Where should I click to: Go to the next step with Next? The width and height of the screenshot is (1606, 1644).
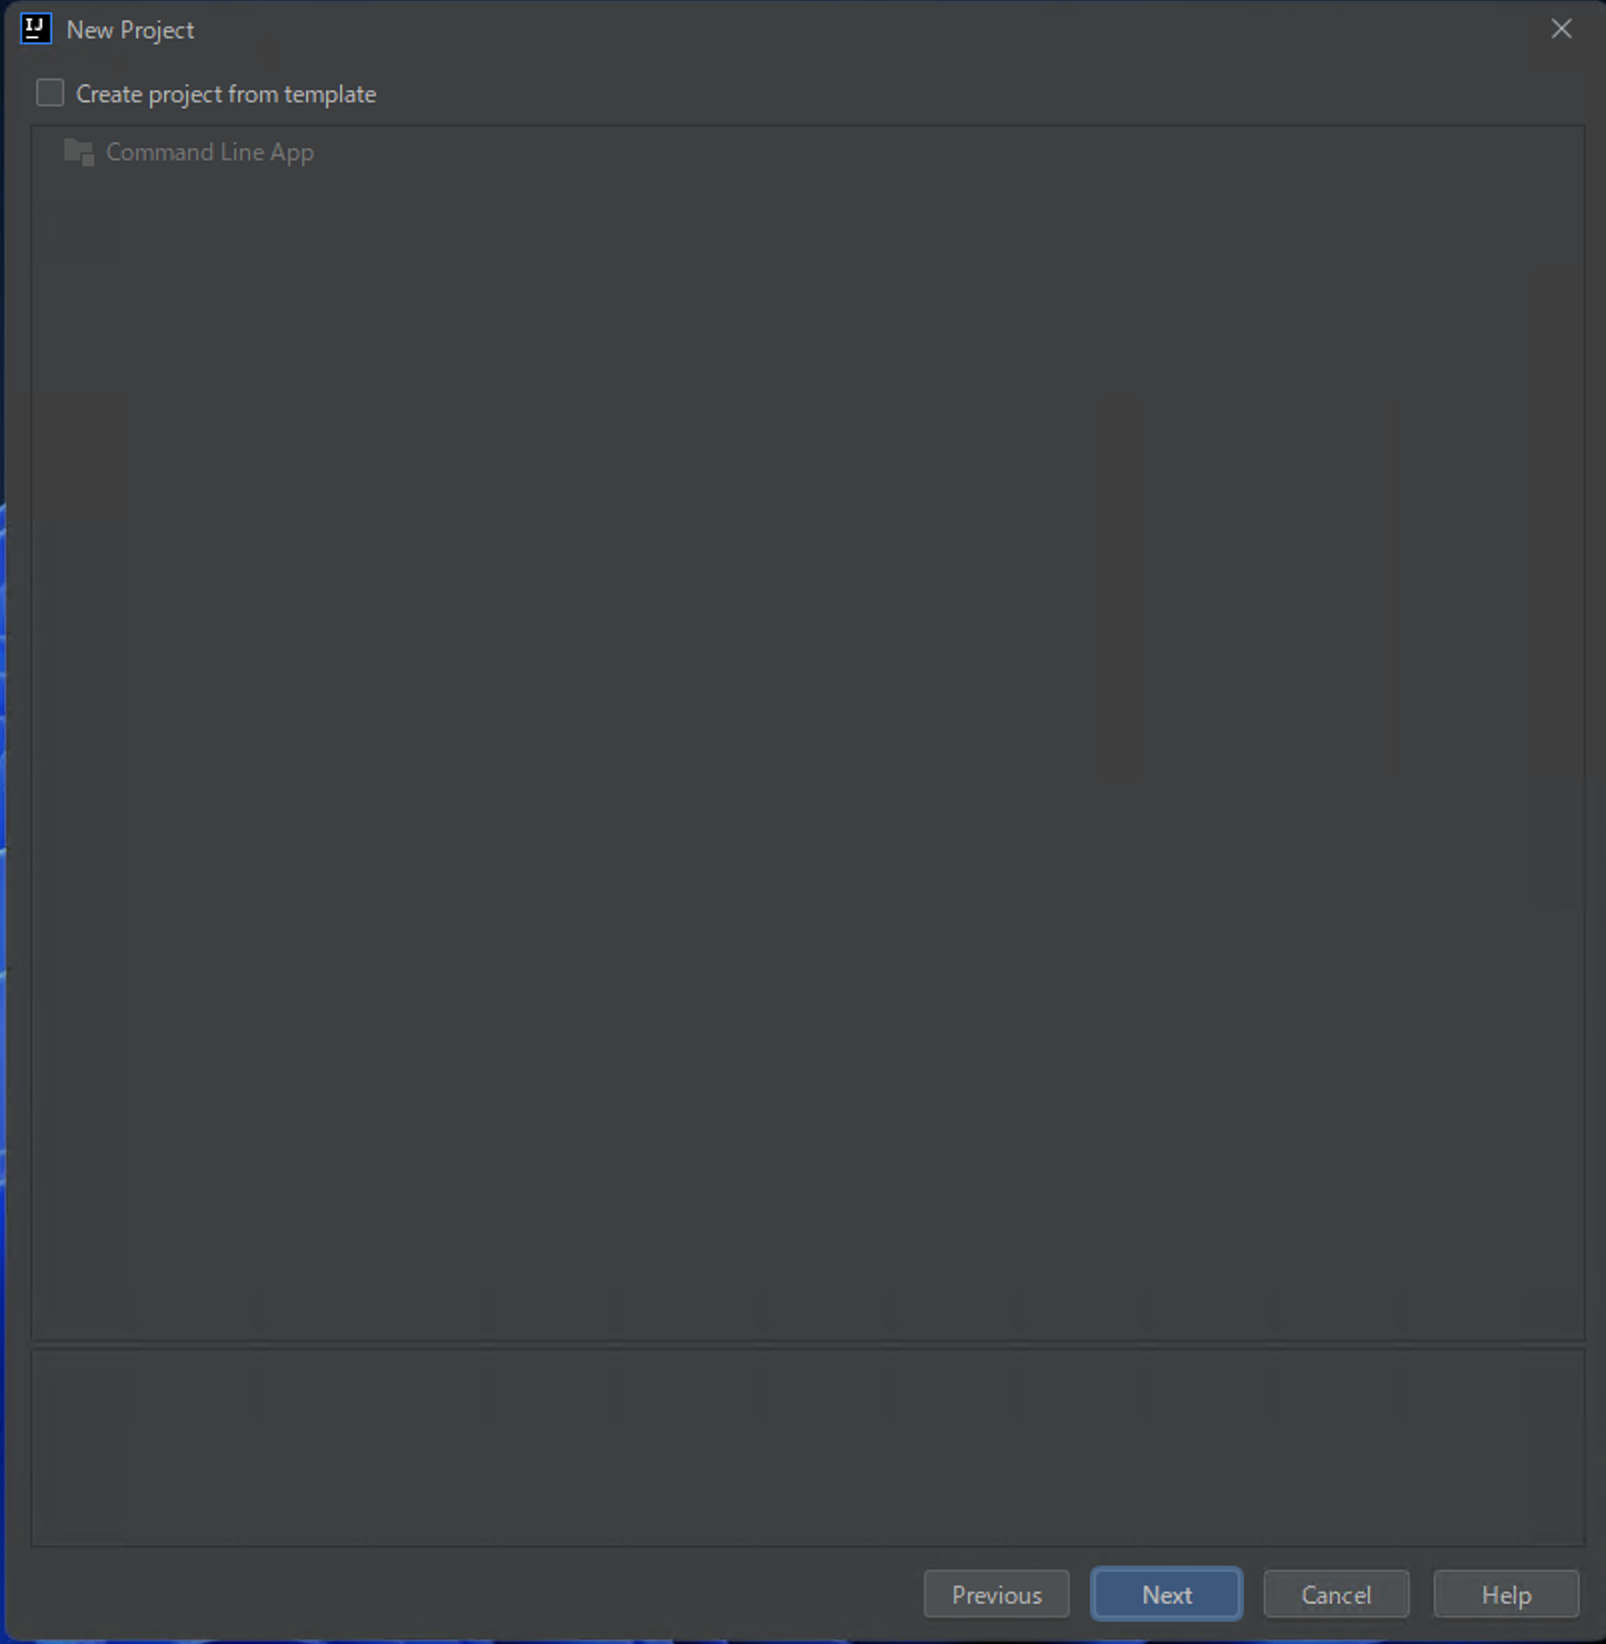tap(1166, 1594)
